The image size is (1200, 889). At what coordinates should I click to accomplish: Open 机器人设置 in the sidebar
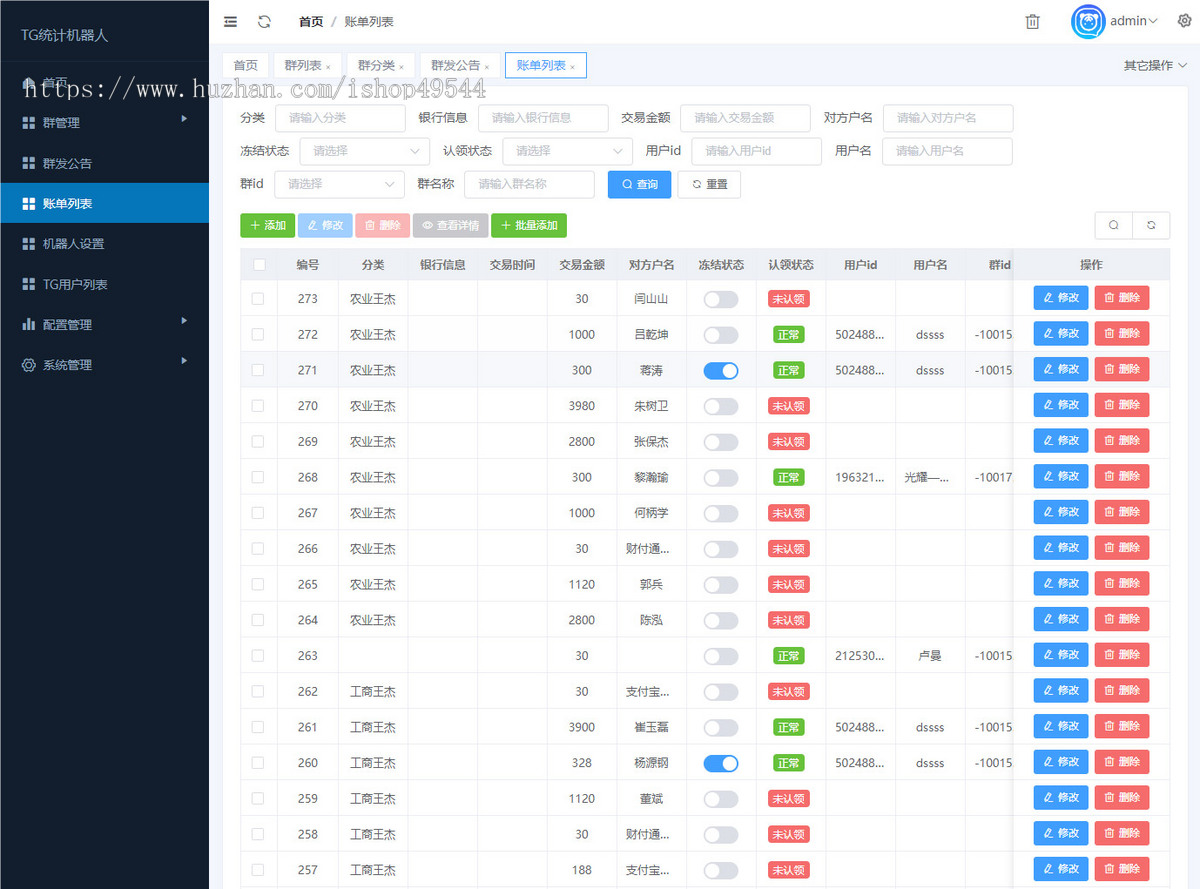(x=104, y=244)
